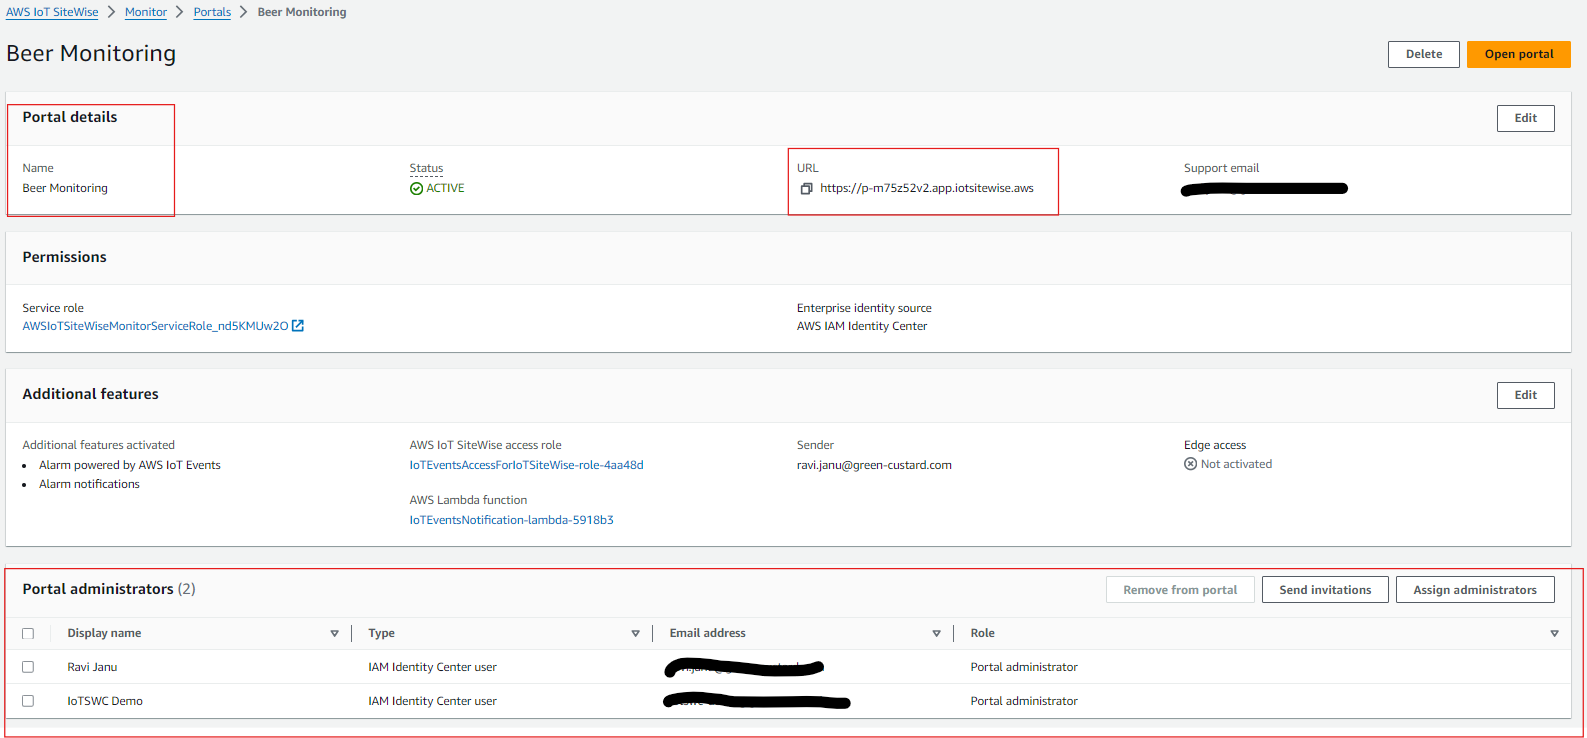Click the portal URL text
This screenshot has width=1587, height=738.
click(x=927, y=188)
